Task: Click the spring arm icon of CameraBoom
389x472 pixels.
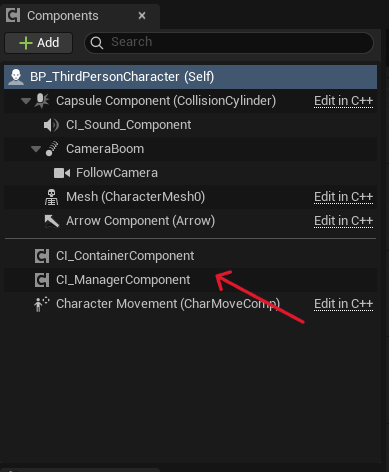Action: 52,149
